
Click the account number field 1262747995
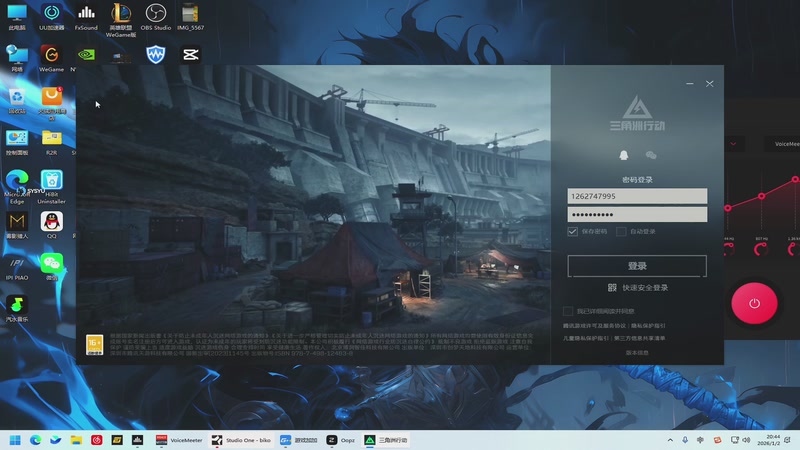pos(637,196)
